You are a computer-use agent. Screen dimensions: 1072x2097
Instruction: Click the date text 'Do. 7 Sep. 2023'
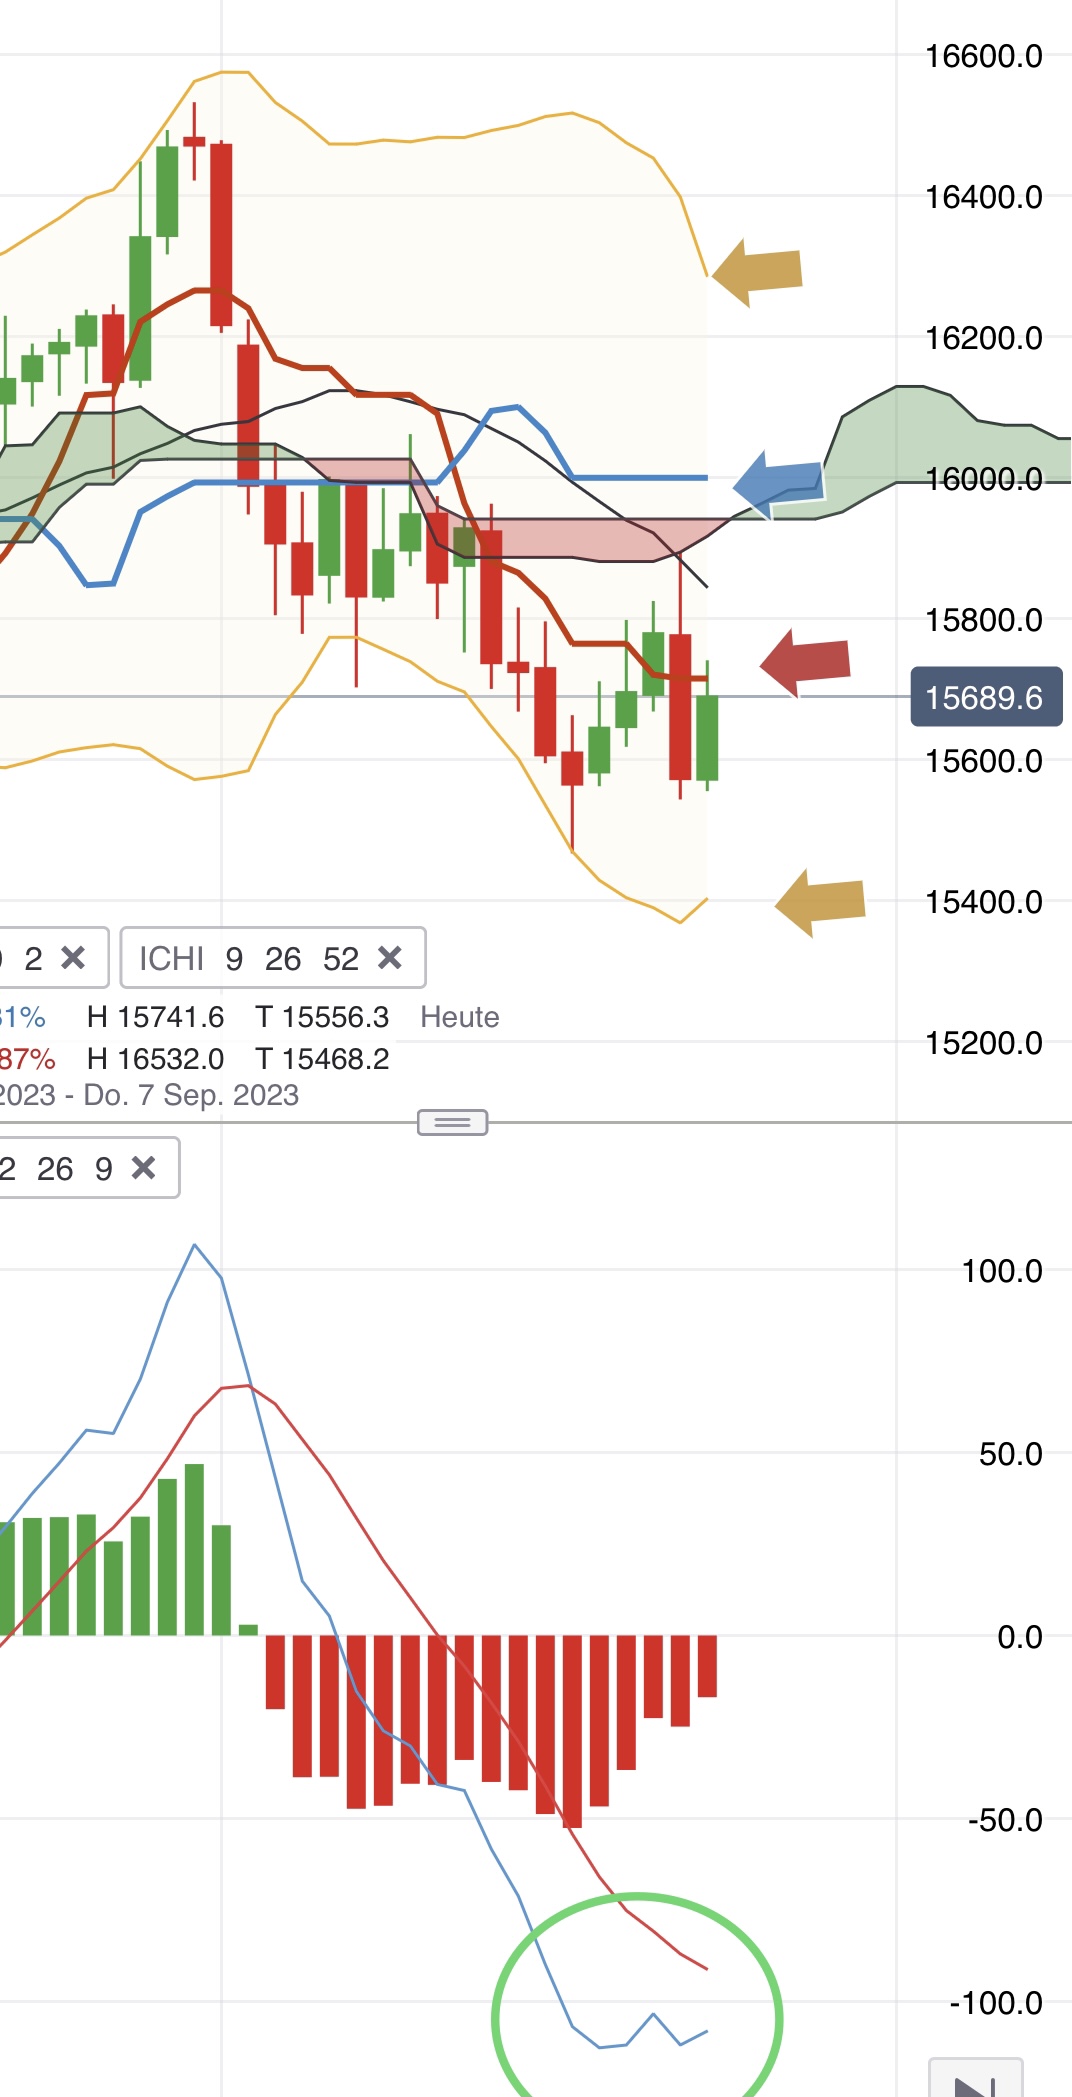tap(191, 1095)
